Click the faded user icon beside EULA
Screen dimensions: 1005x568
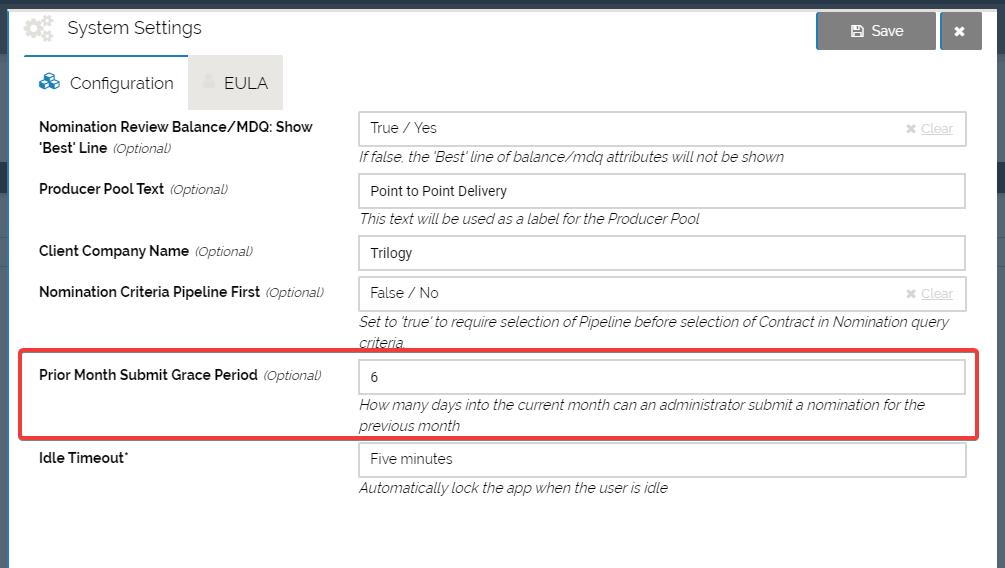pyautogui.click(x=209, y=82)
